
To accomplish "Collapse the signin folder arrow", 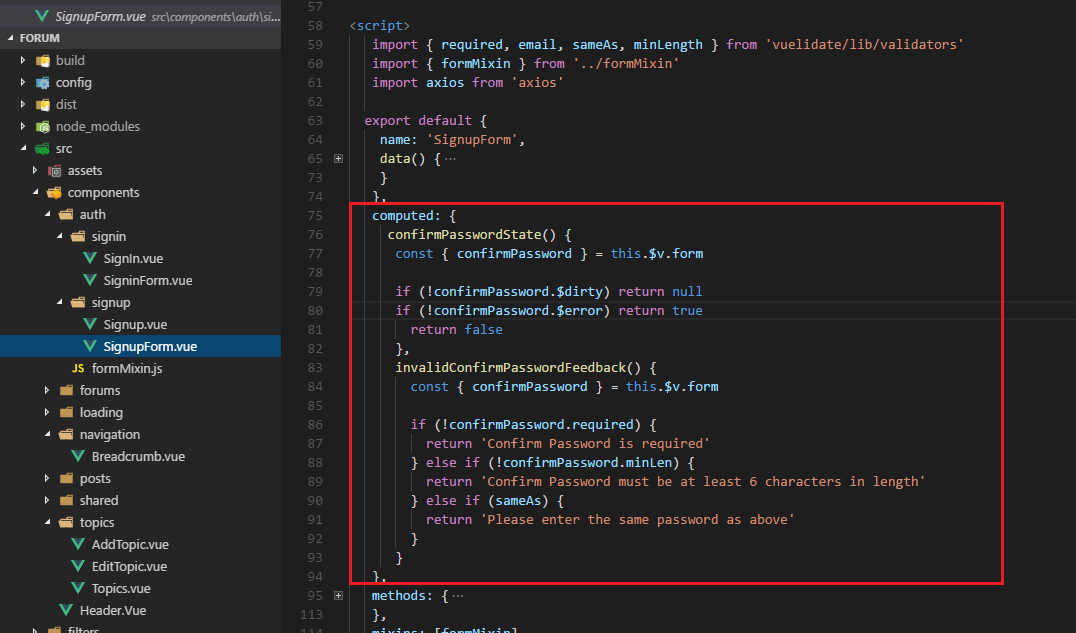I will click(60, 236).
